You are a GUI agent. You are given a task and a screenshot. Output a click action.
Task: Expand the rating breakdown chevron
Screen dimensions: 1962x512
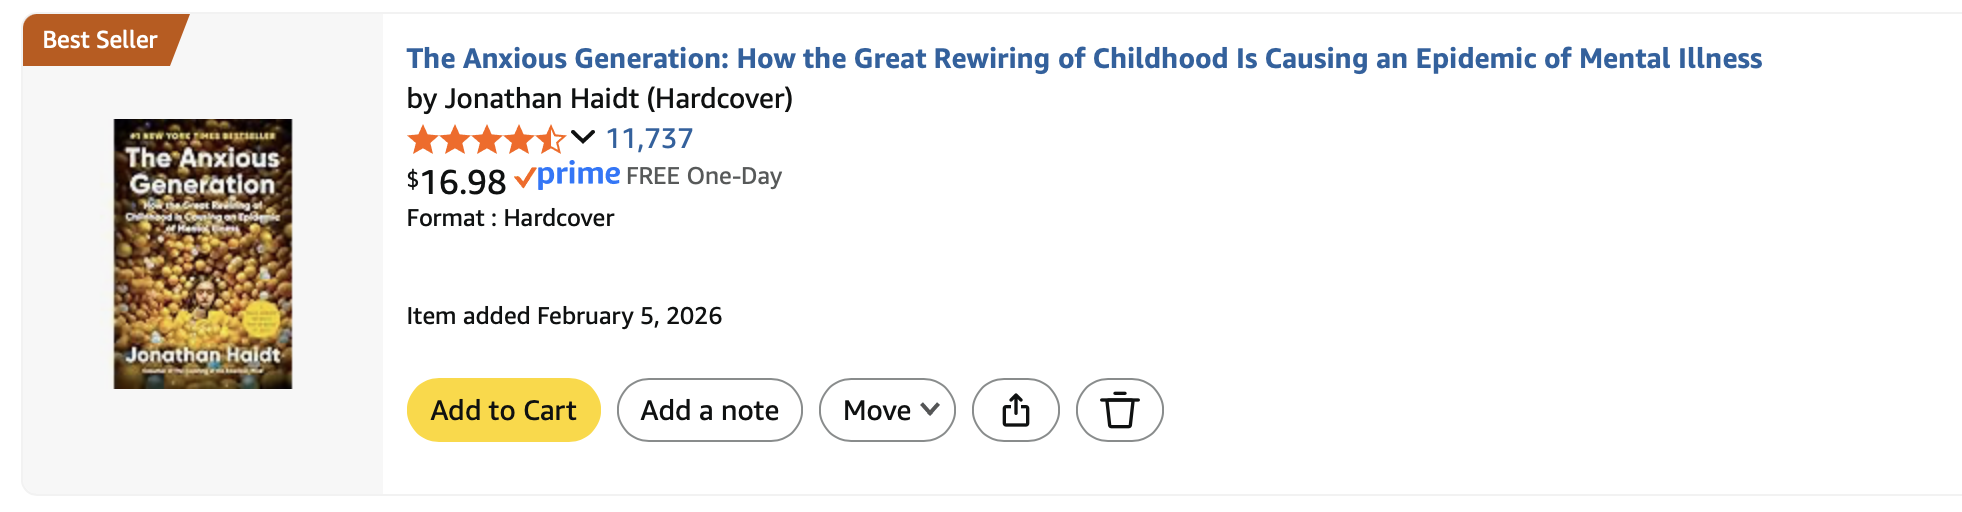tap(583, 137)
